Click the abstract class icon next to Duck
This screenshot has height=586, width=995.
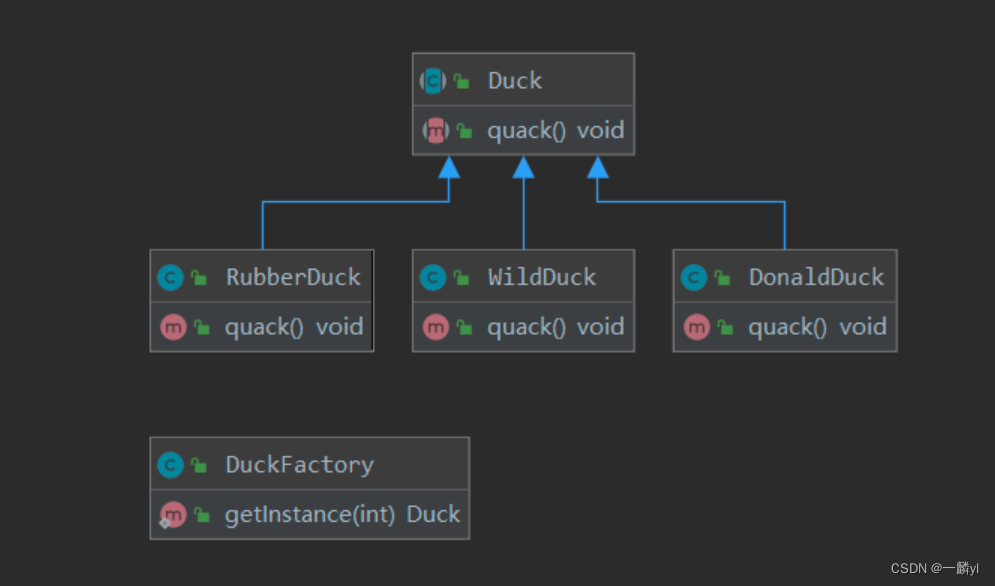433,81
